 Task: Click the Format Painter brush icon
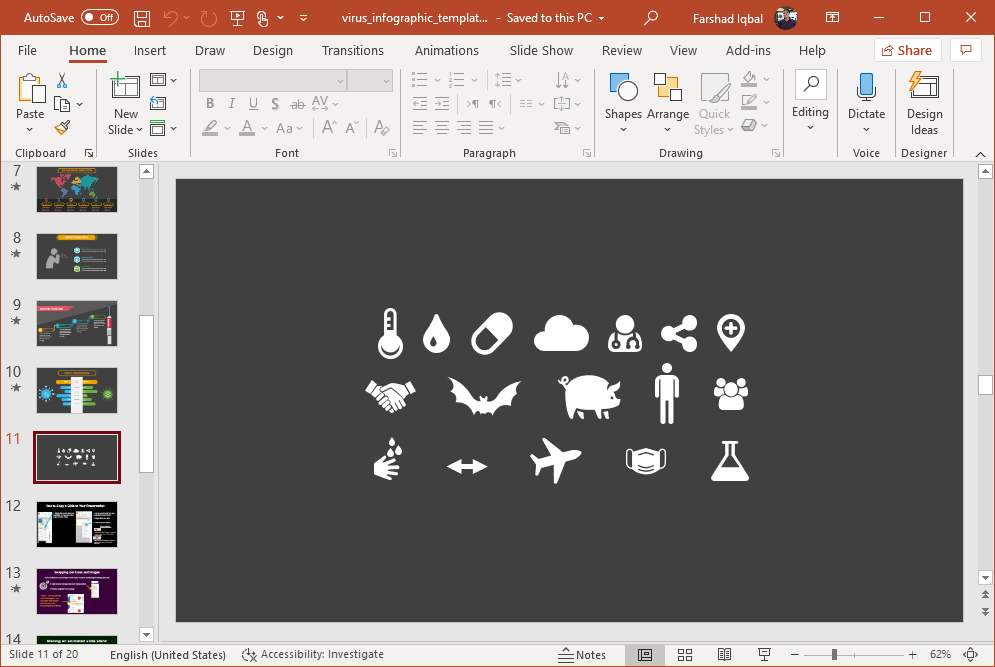pos(62,128)
